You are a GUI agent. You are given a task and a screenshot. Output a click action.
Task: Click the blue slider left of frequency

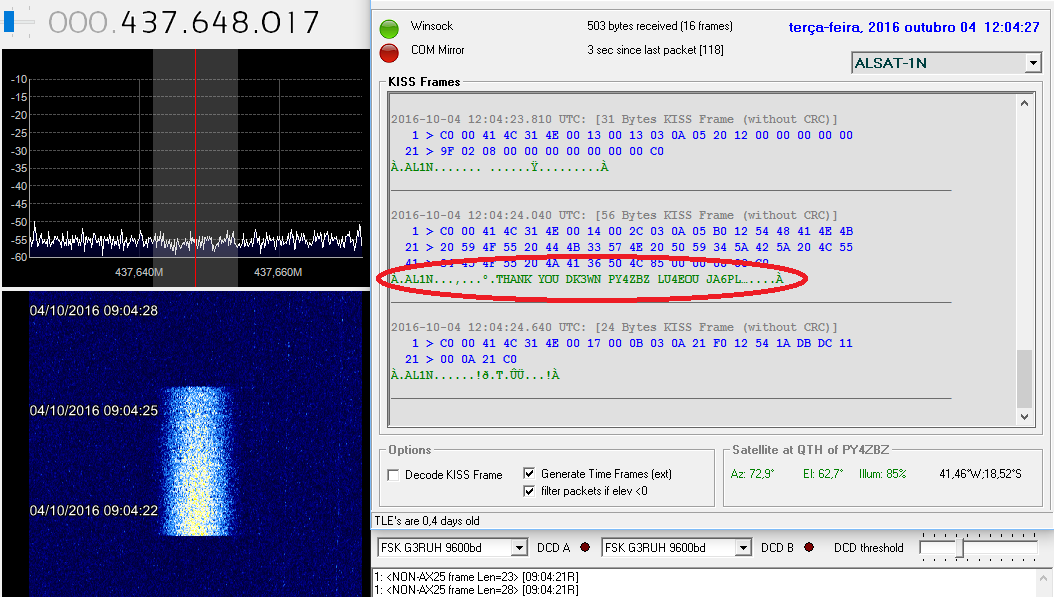tap(12, 21)
